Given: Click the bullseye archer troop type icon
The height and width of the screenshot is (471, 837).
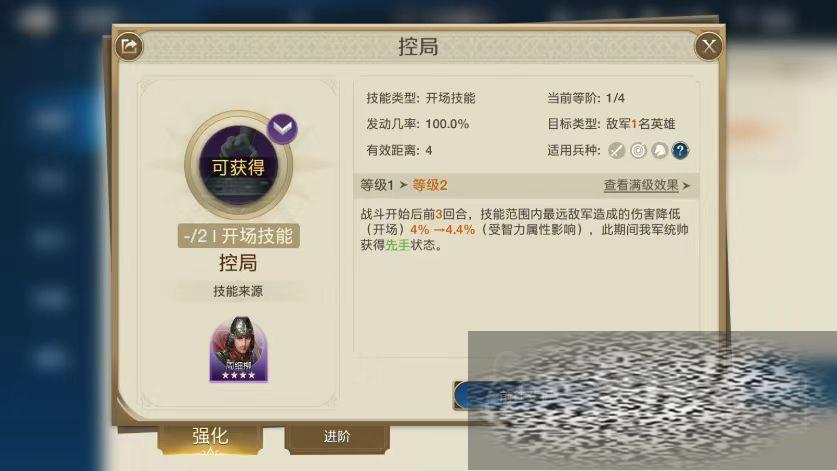Looking at the screenshot, I should pos(638,151).
